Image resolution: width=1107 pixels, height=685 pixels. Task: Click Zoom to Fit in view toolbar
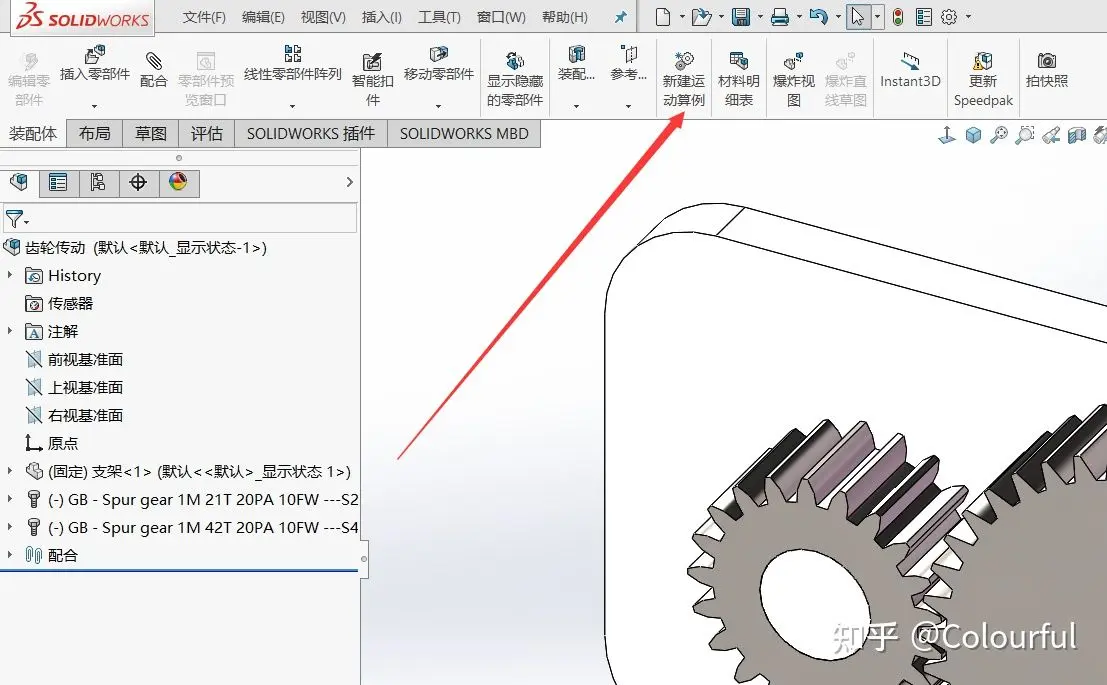[x=998, y=134]
